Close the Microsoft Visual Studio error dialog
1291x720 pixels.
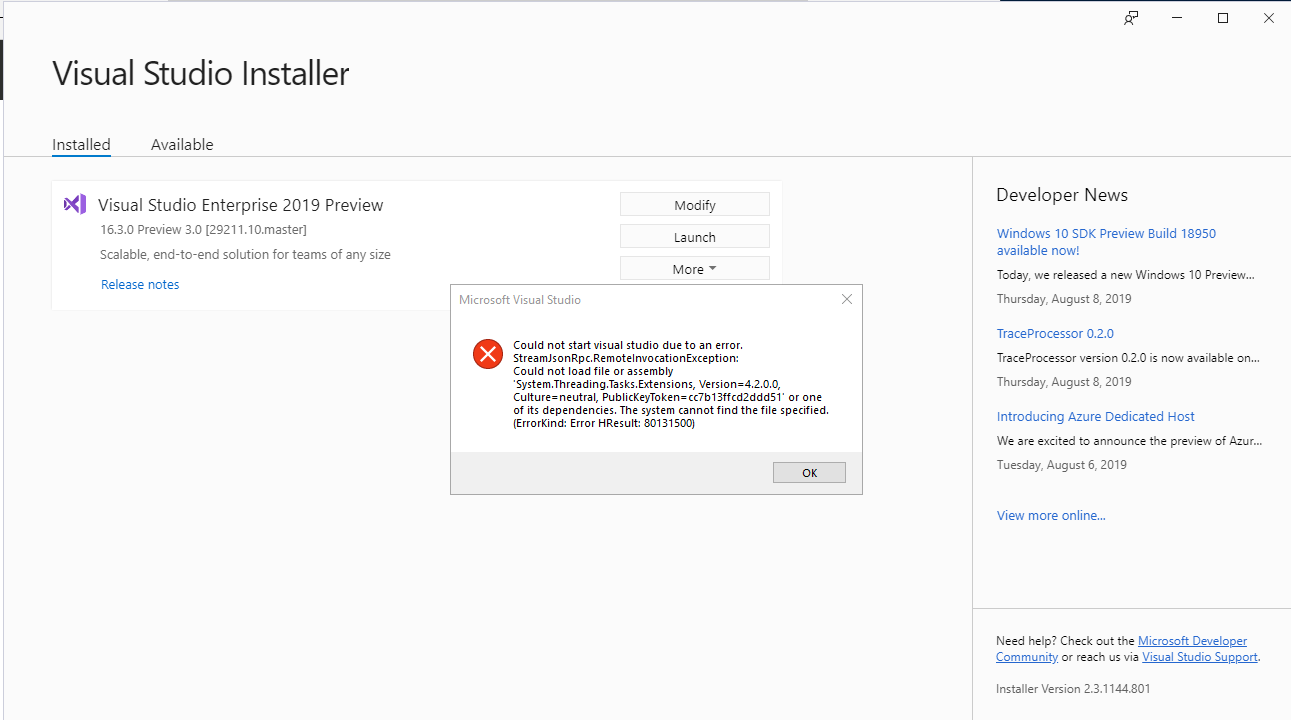click(846, 298)
